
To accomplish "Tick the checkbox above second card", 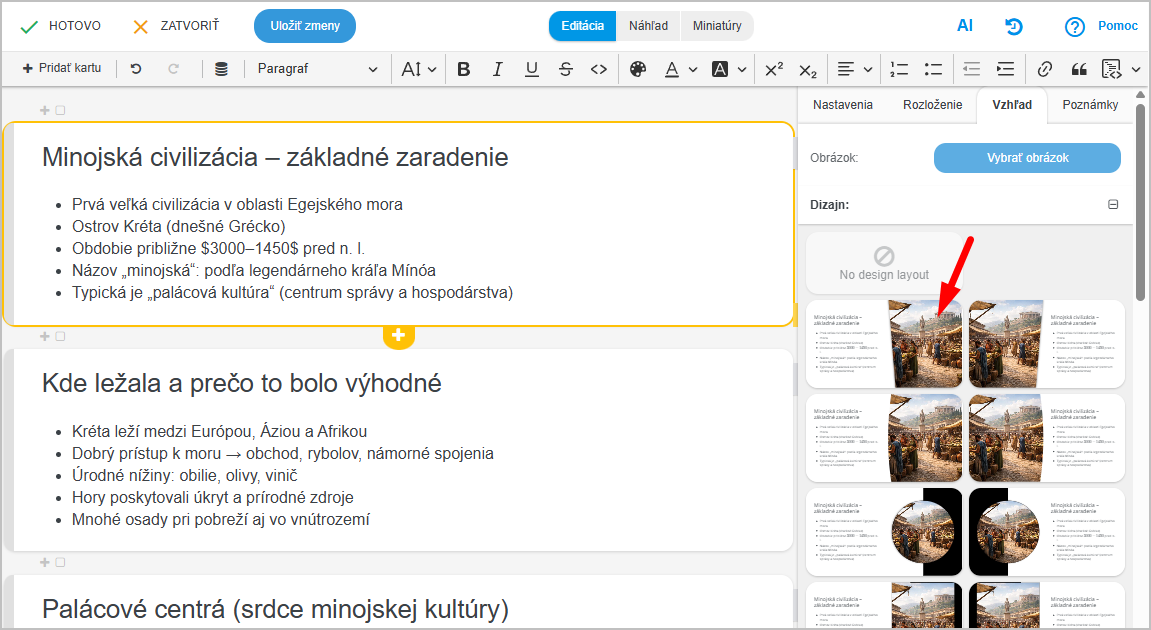I will tap(60, 336).
